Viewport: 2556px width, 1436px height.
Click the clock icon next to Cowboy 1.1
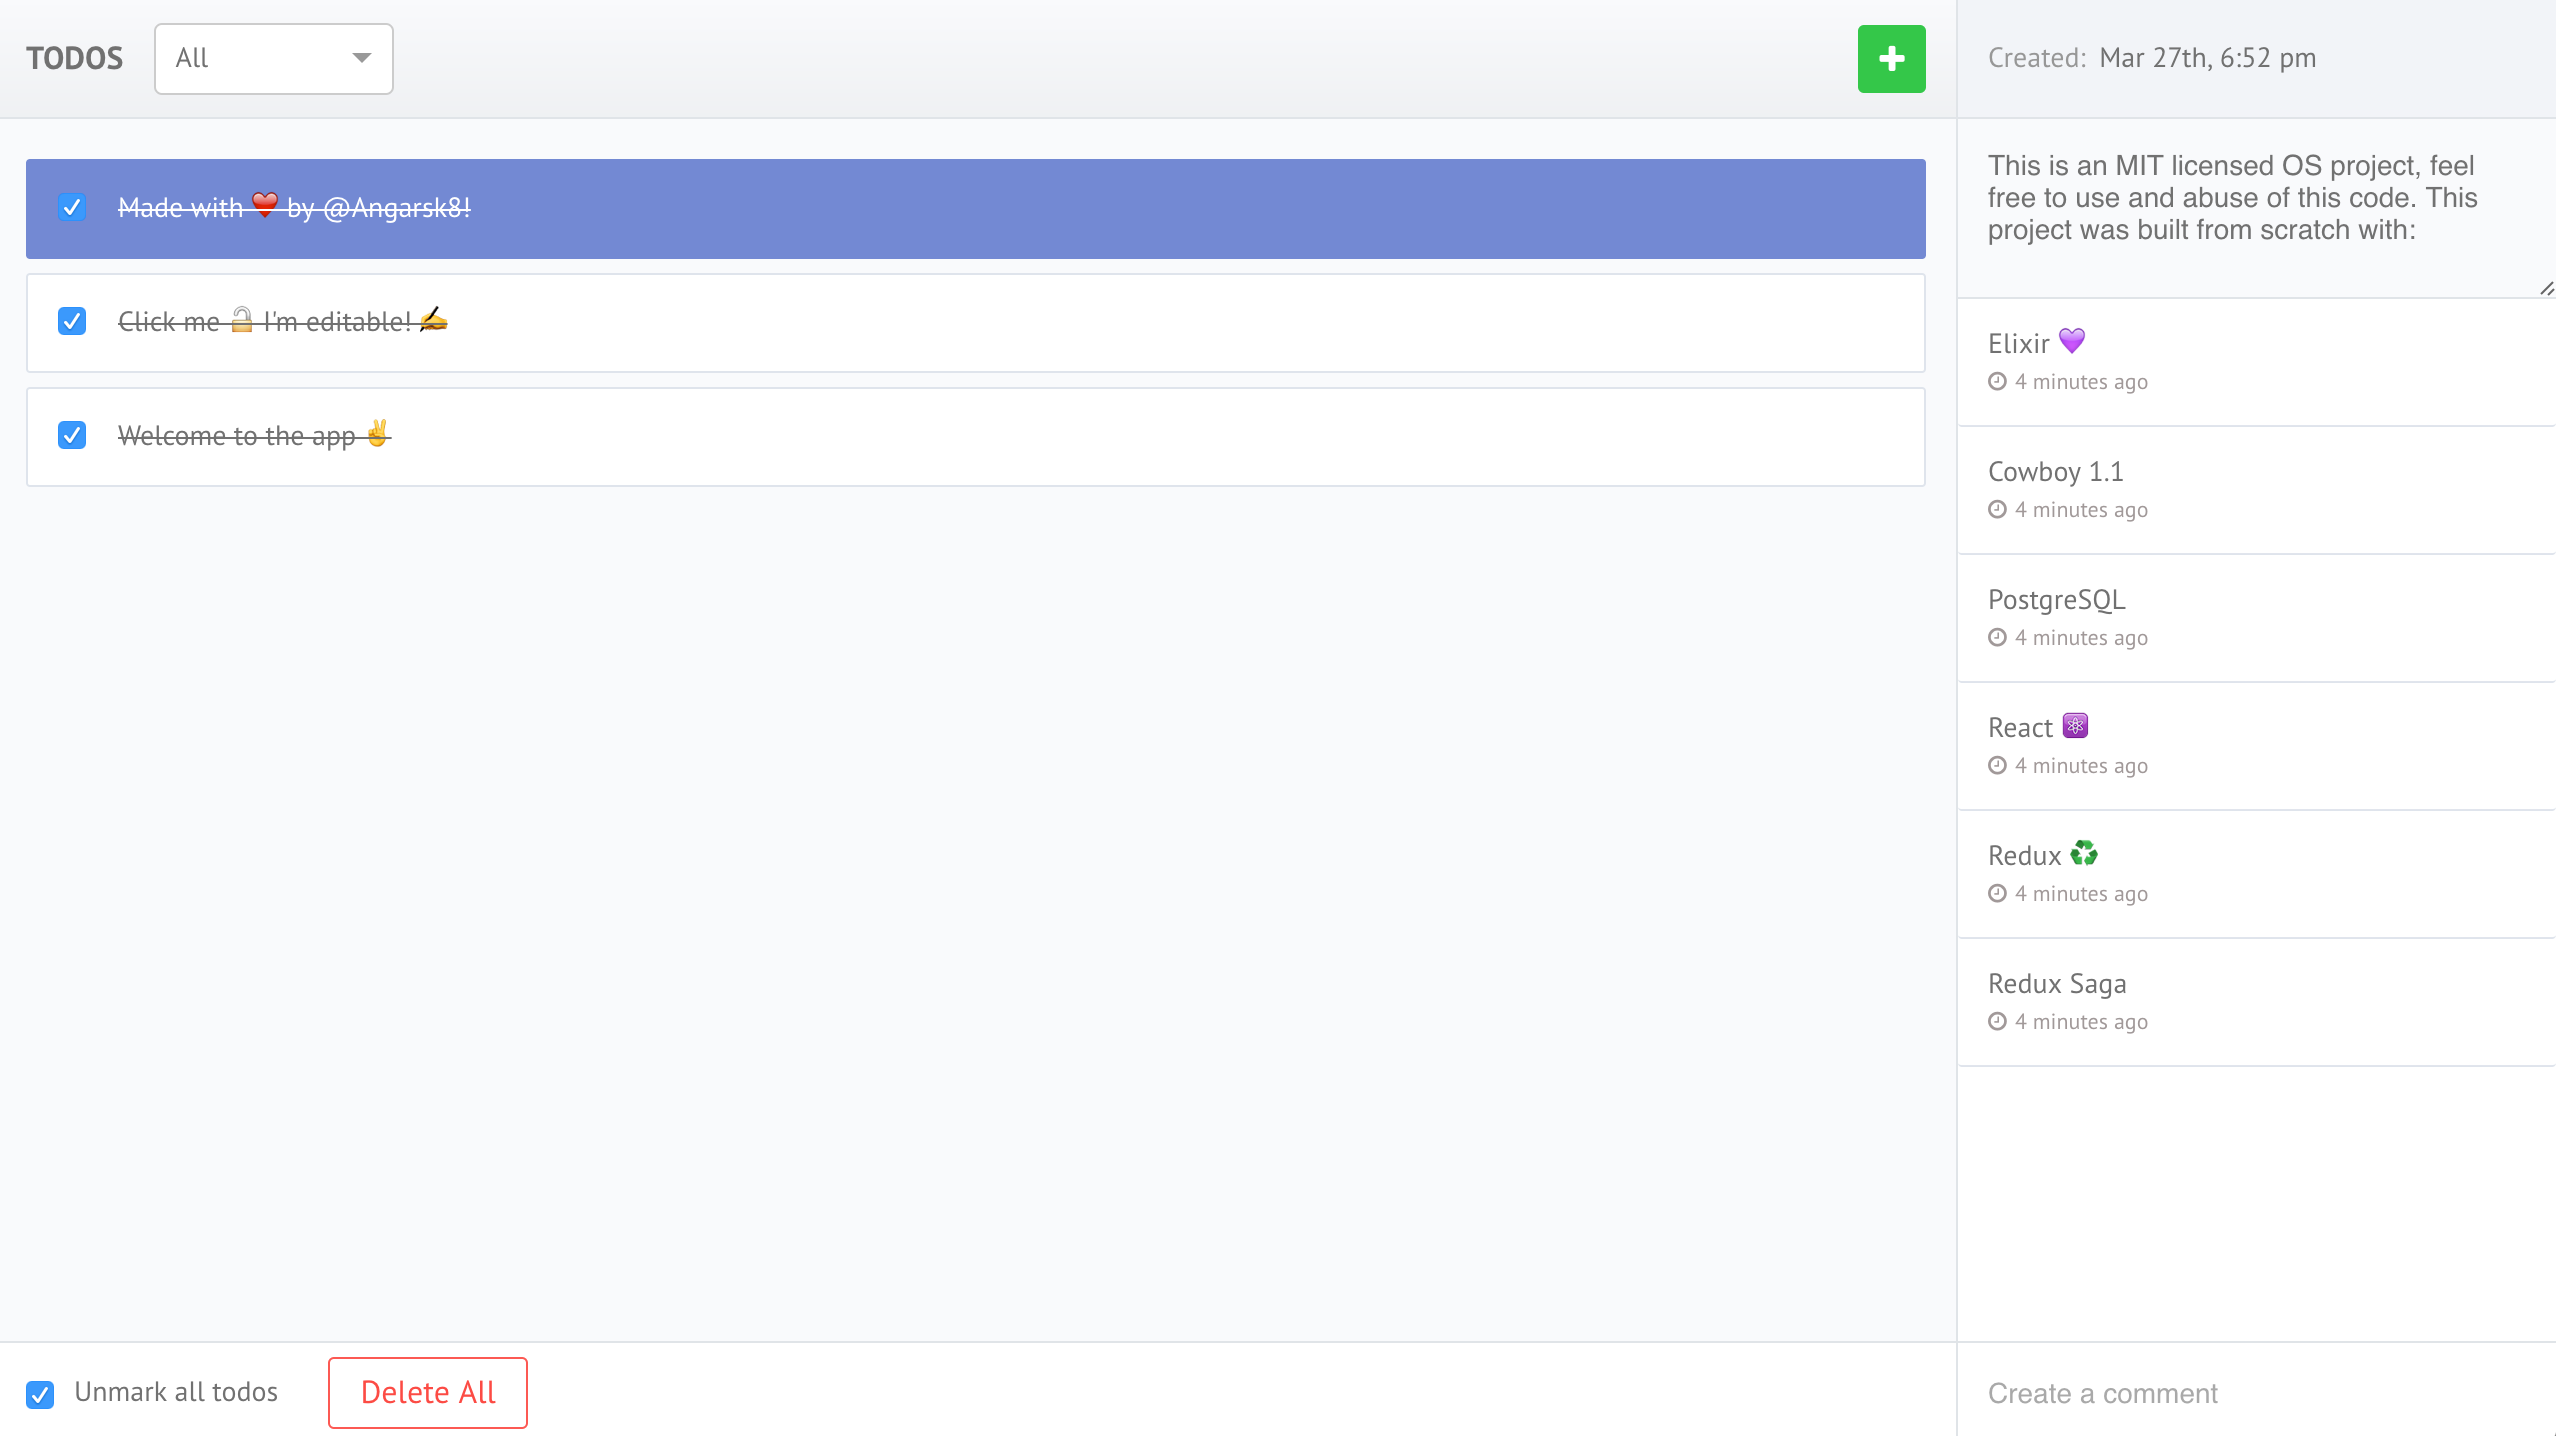(1998, 509)
